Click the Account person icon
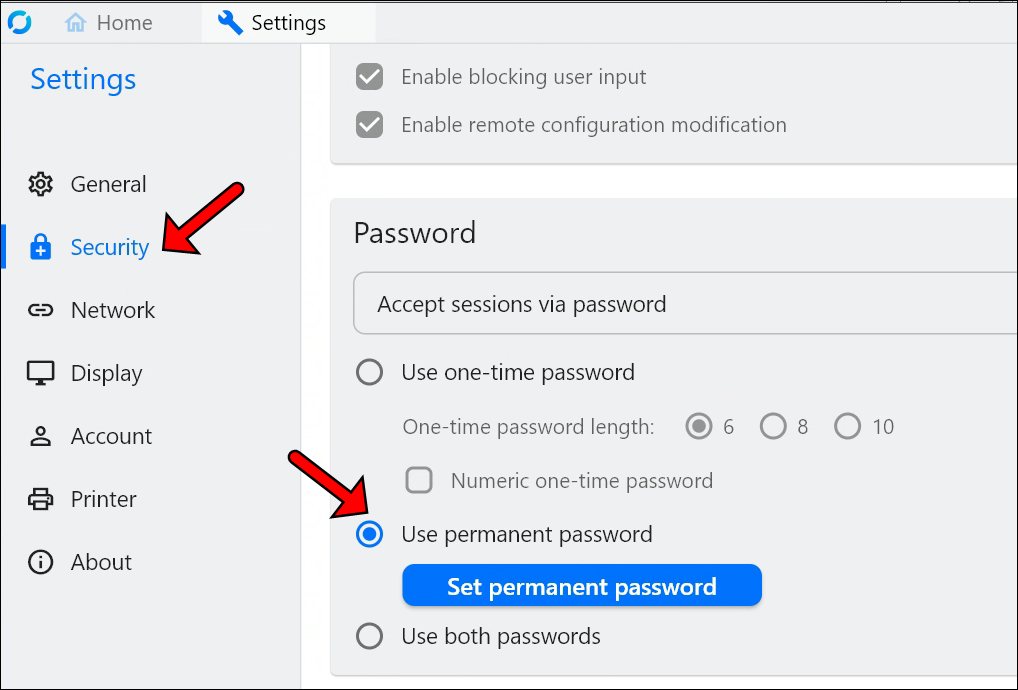The image size is (1018, 690). pos(41,436)
